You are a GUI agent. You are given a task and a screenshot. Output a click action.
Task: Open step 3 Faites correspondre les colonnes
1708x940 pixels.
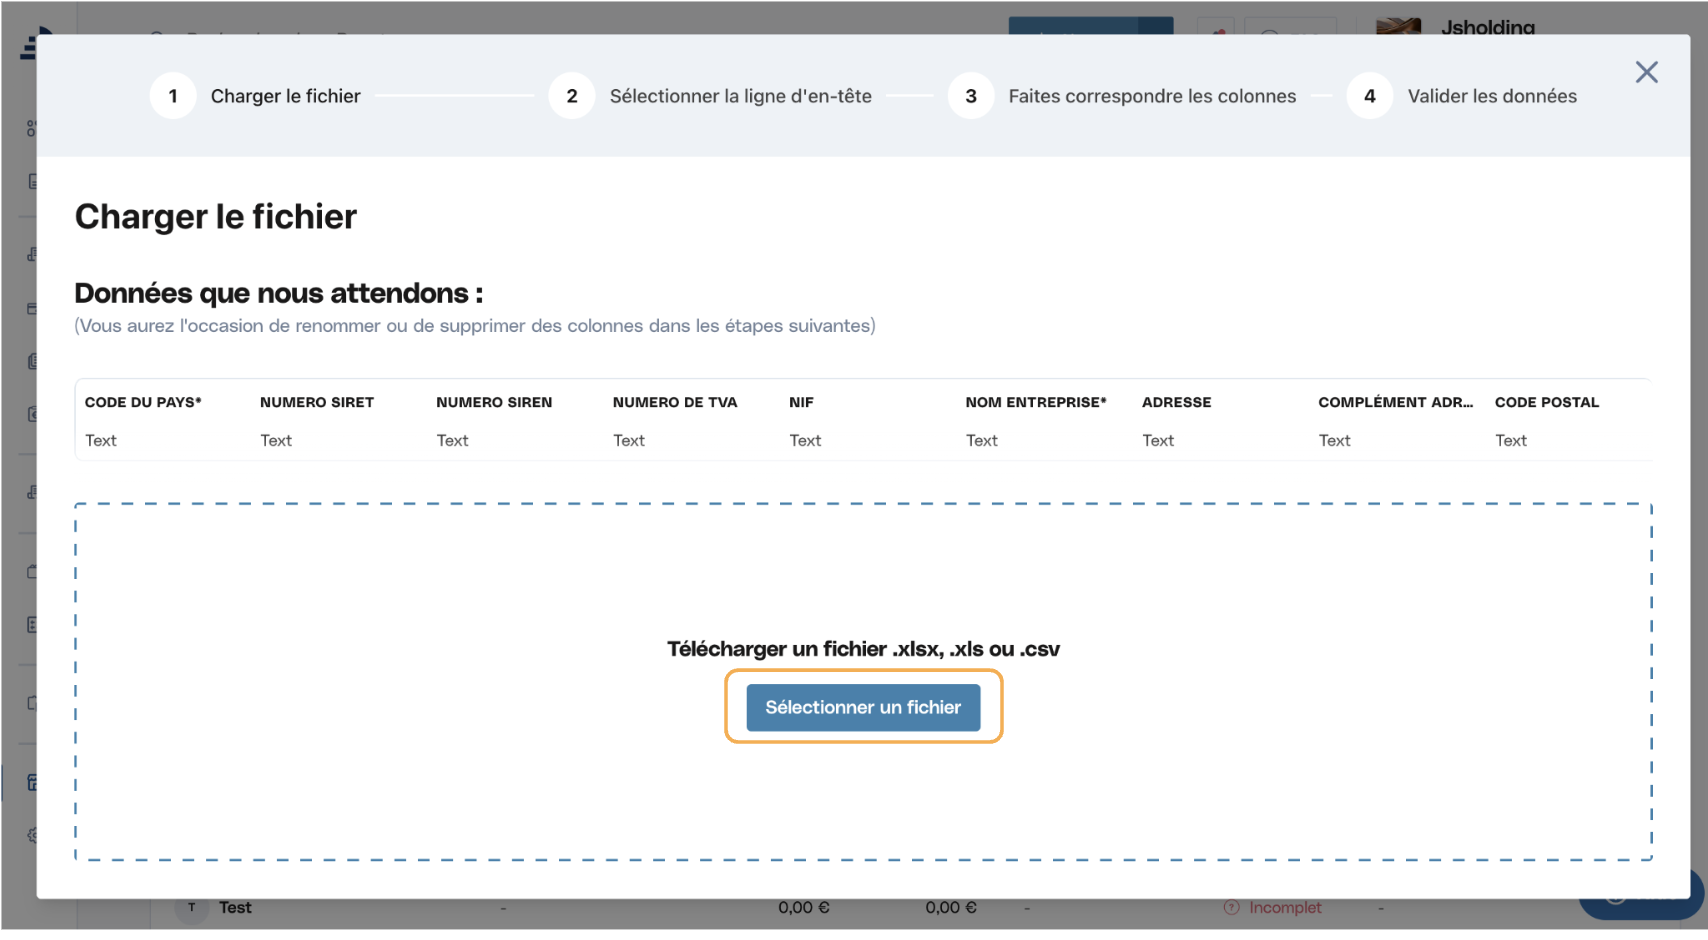1122,96
